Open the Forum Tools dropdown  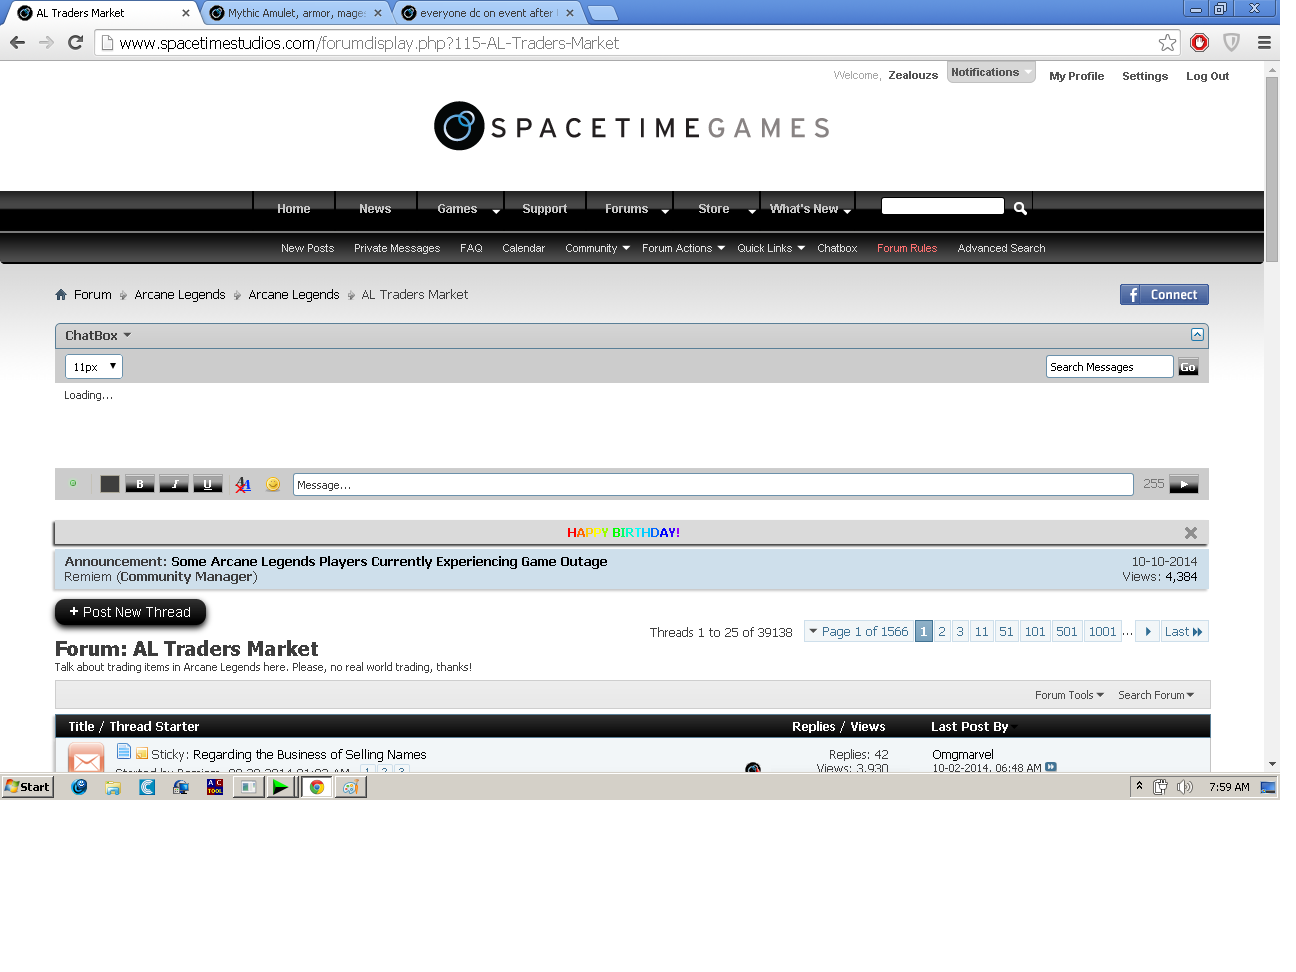point(1069,695)
